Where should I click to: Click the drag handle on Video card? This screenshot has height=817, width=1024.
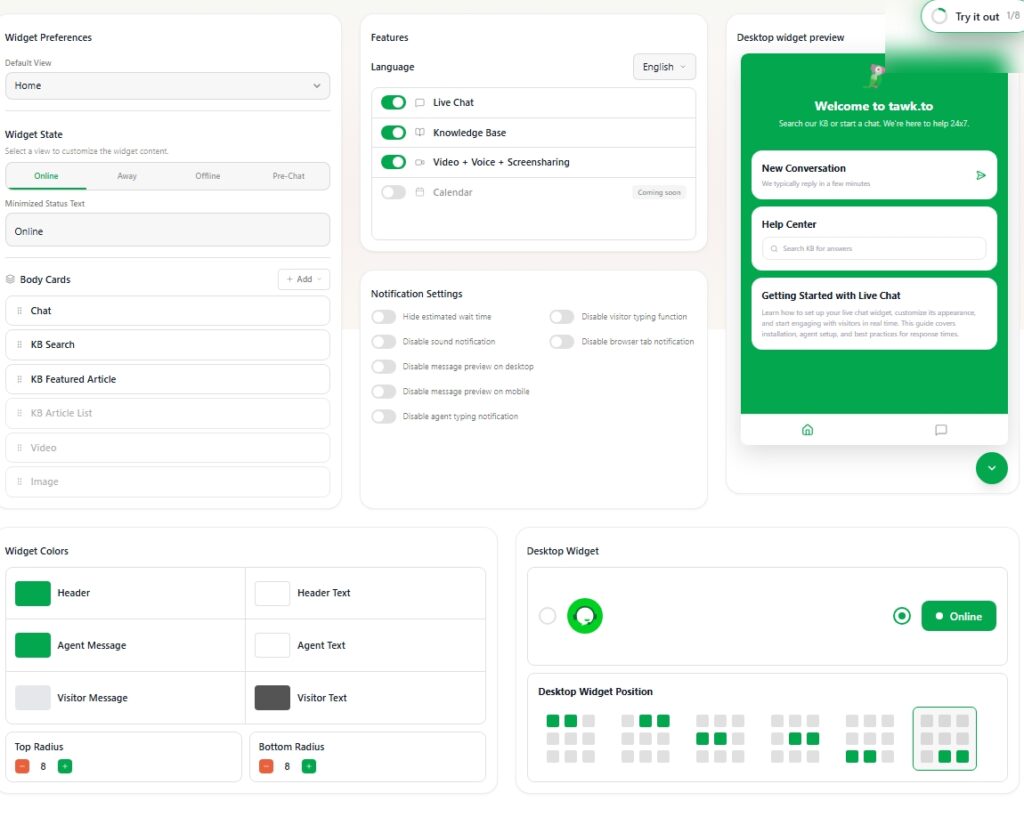pyautogui.click(x=20, y=448)
